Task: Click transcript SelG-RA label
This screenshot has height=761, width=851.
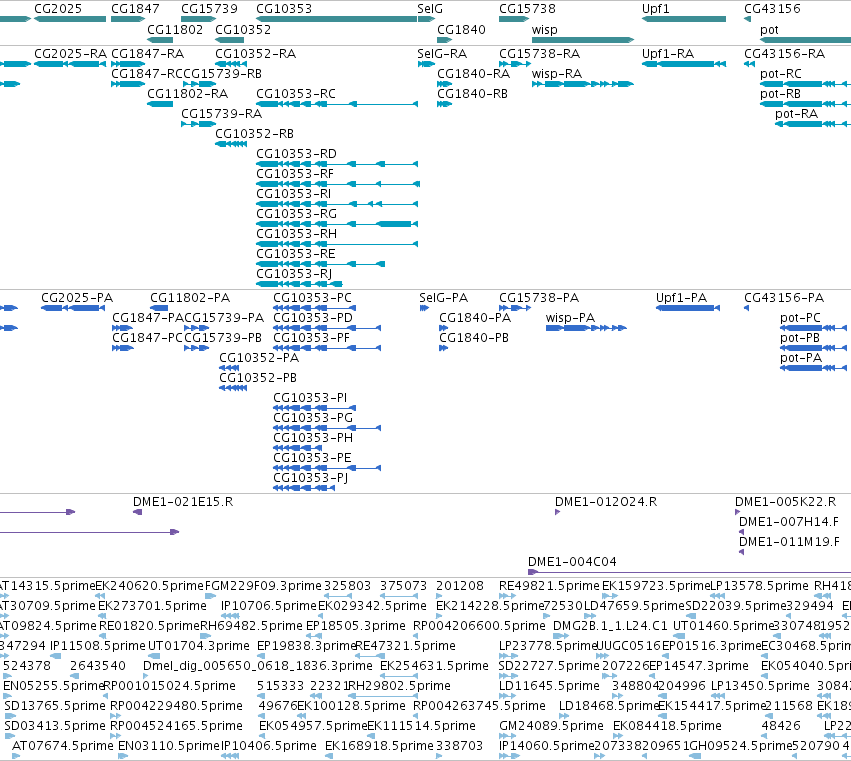Action: (x=442, y=54)
